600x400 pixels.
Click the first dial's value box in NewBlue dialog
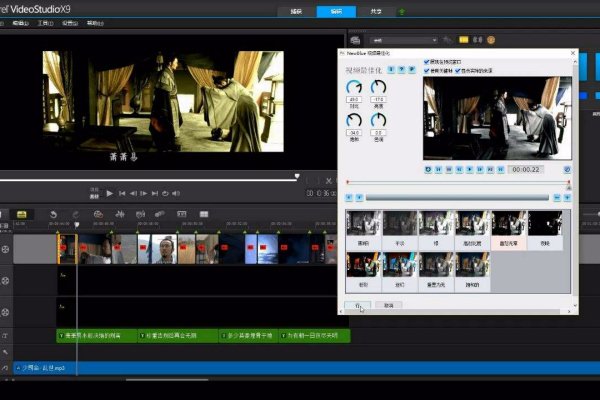(355, 100)
